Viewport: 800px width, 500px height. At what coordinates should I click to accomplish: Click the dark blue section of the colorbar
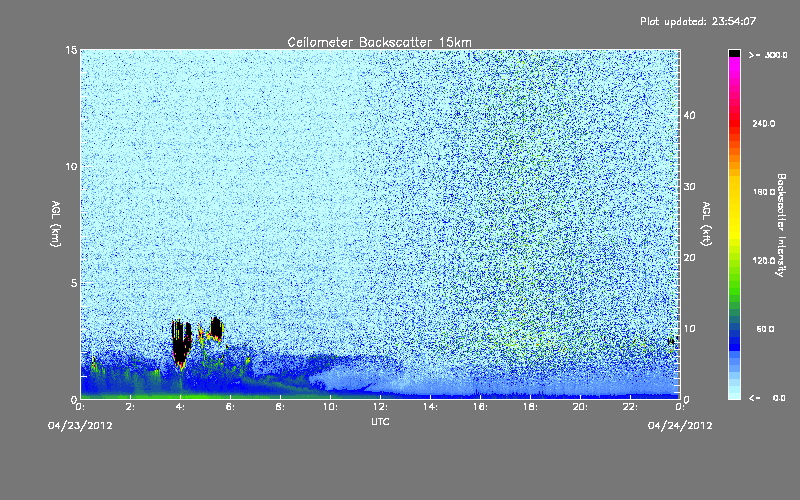click(x=734, y=339)
